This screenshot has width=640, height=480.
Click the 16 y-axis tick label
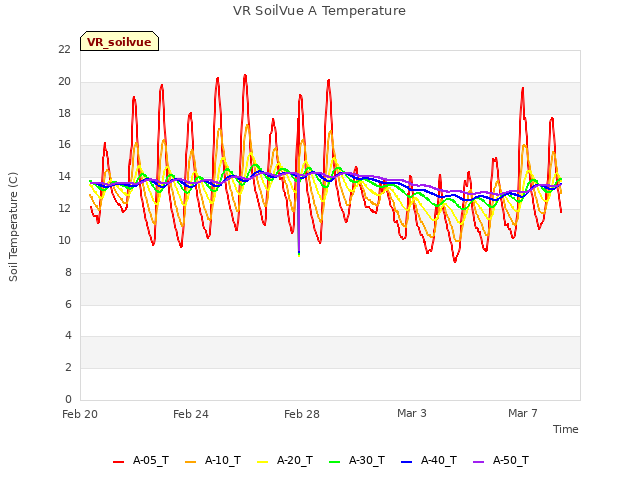64,144
